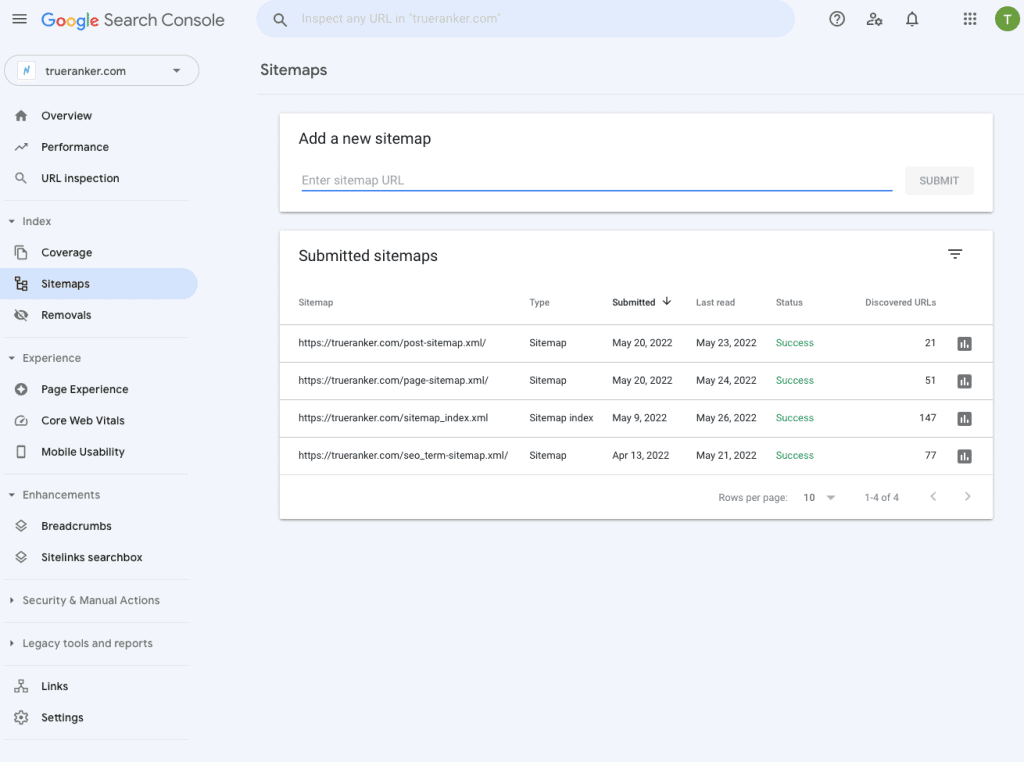1024x762 pixels.
Task: Open the main hamburger menu
Action: click(20, 19)
